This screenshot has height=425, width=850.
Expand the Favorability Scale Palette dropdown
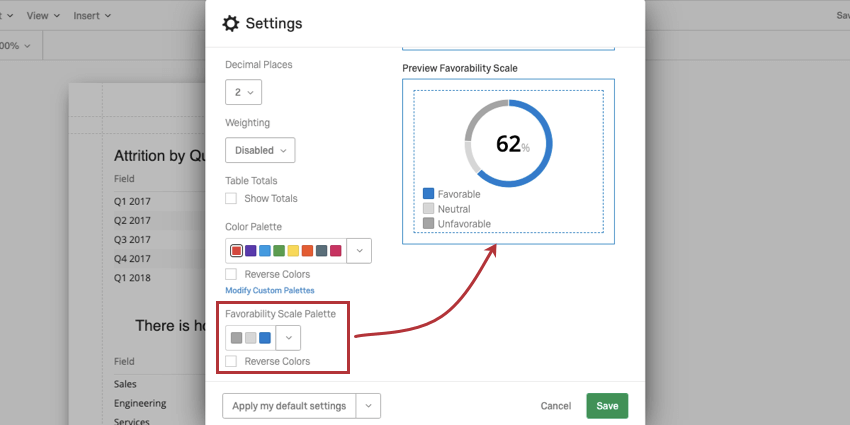pyautogui.click(x=288, y=337)
